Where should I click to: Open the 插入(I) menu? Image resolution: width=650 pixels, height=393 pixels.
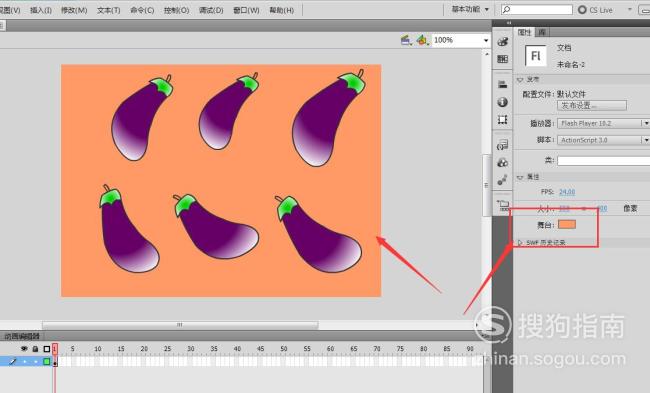pos(41,10)
